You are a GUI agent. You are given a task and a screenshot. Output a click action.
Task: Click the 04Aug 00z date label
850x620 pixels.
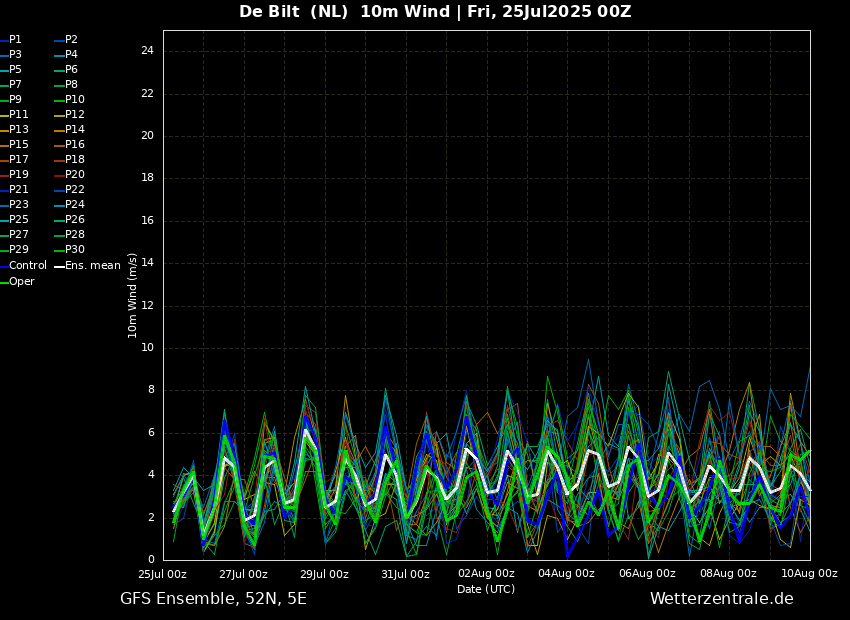[567, 574]
